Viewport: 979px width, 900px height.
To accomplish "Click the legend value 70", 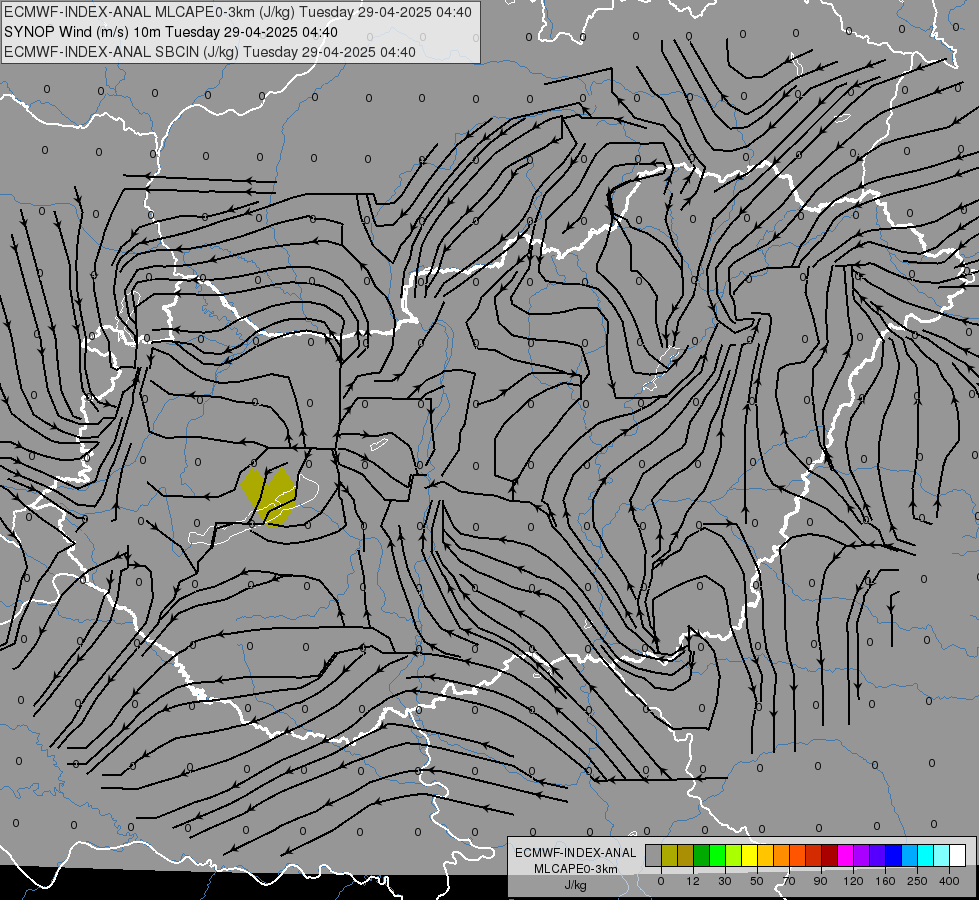I will [x=789, y=881].
